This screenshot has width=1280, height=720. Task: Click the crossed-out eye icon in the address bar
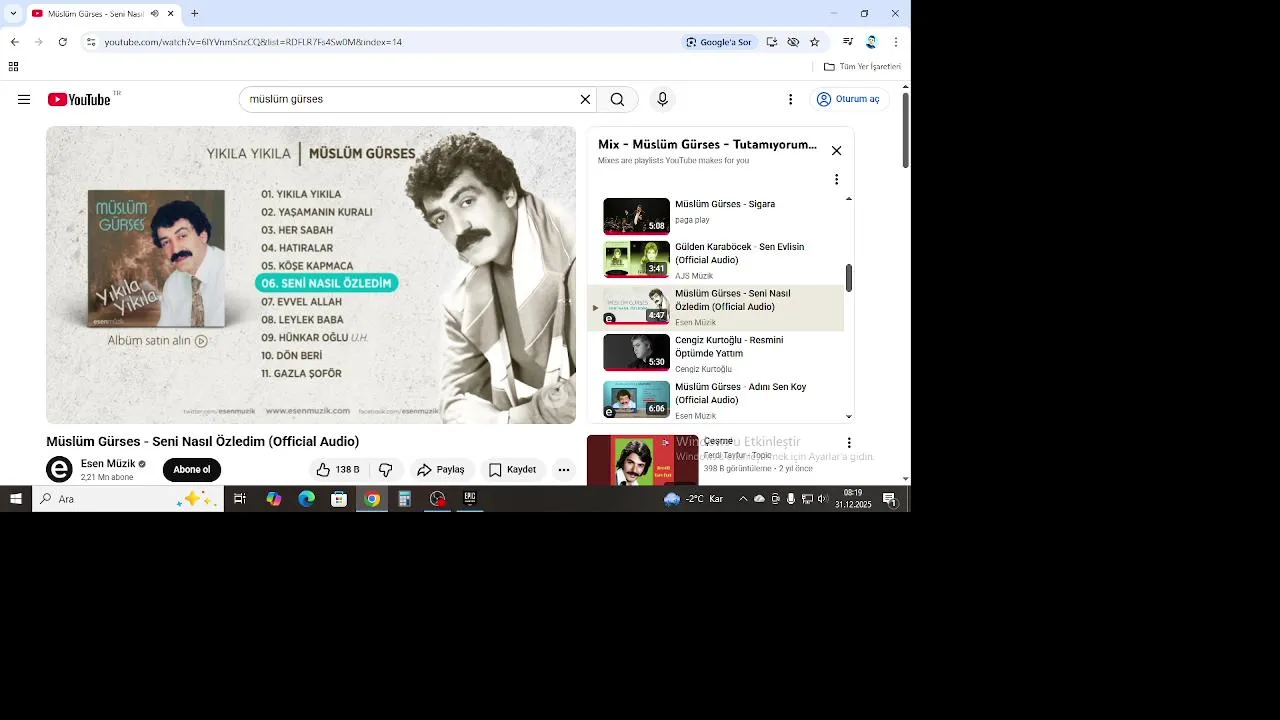coord(793,42)
